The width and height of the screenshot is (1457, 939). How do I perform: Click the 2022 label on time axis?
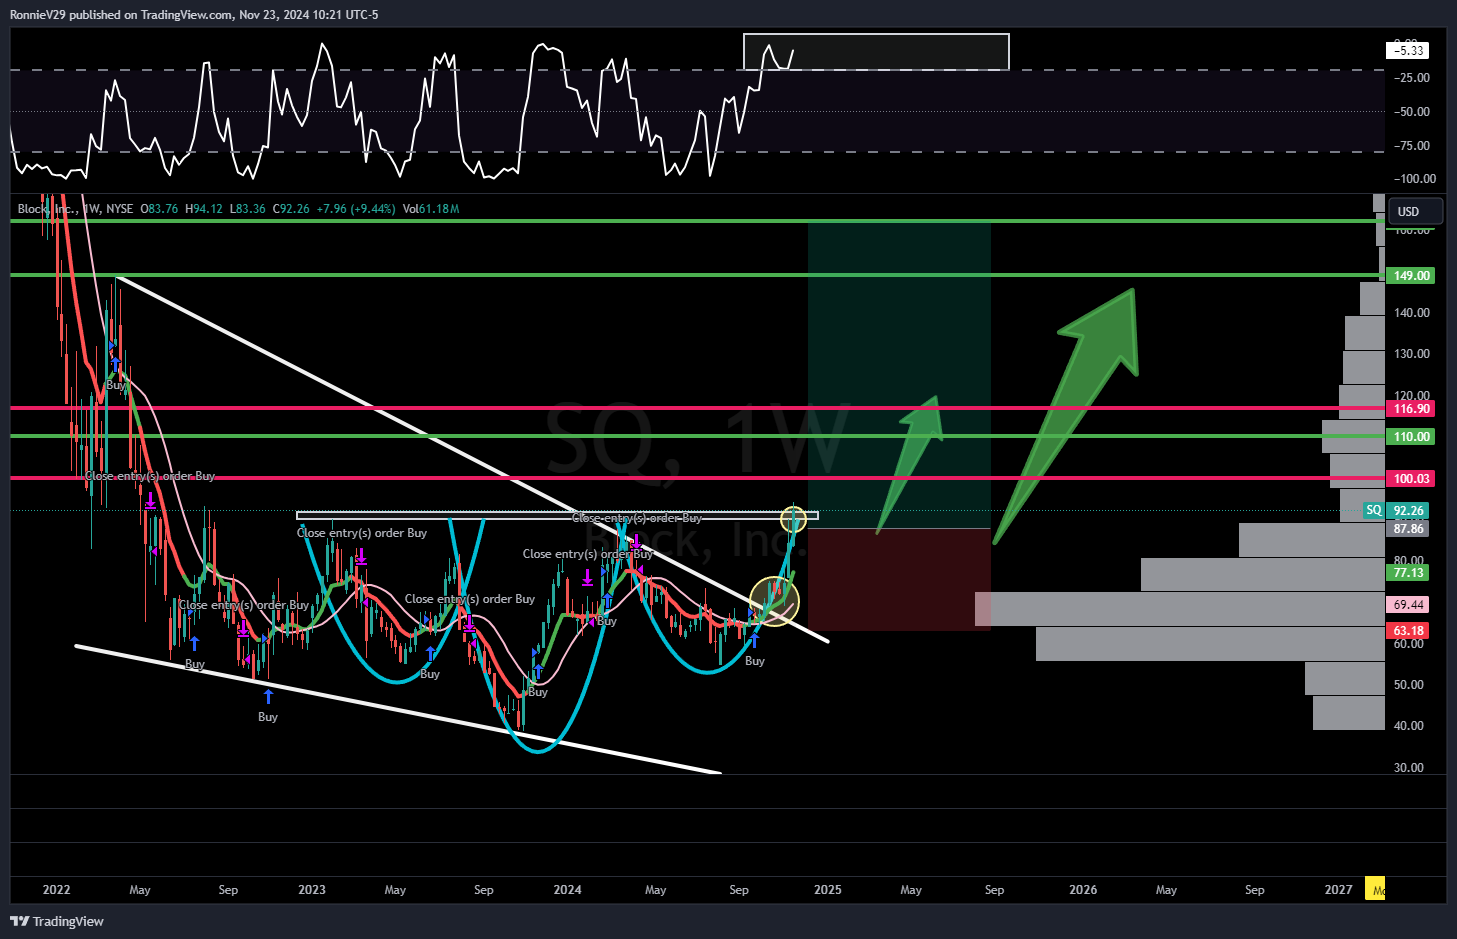click(x=56, y=890)
